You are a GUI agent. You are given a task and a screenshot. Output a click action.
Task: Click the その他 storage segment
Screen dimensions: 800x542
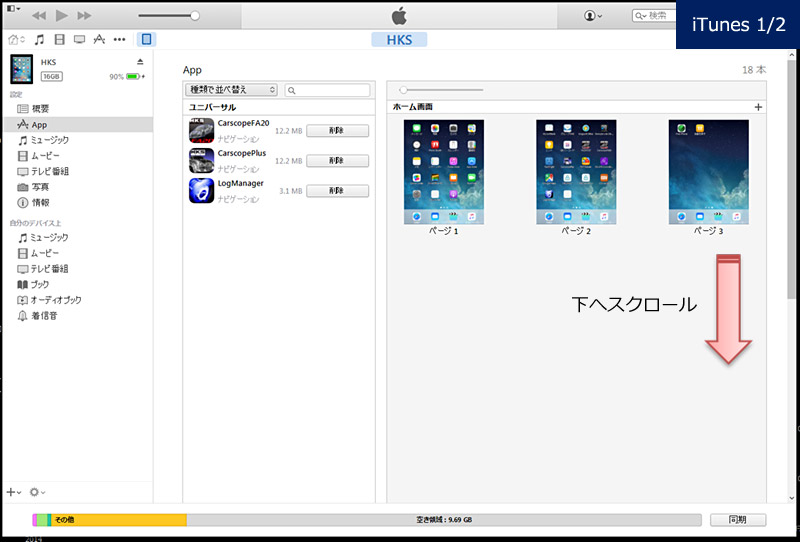[119, 520]
